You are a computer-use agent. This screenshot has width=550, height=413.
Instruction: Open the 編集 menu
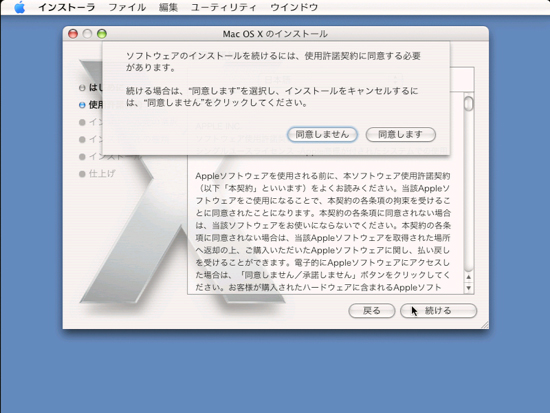(168, 7)
